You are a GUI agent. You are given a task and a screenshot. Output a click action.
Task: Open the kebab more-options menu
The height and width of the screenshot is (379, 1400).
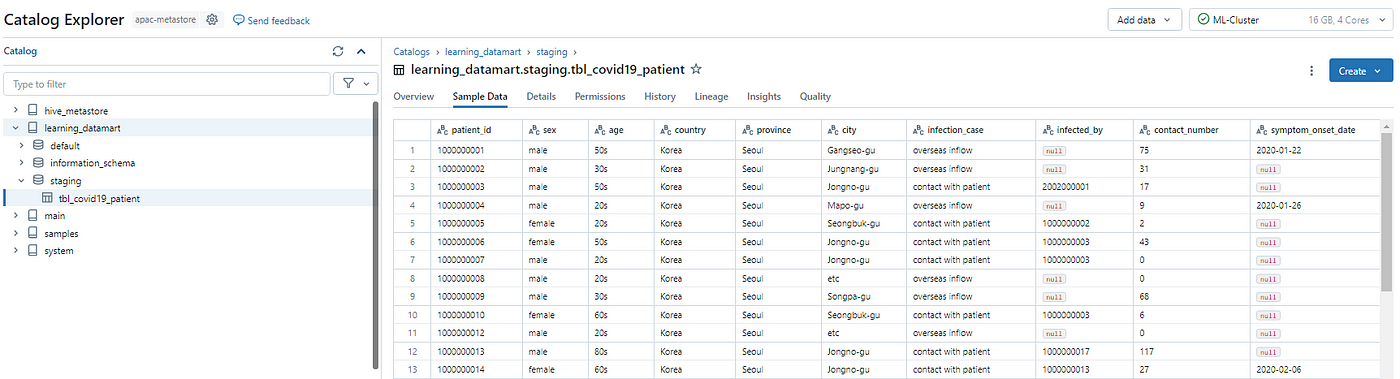(1311, 71)
